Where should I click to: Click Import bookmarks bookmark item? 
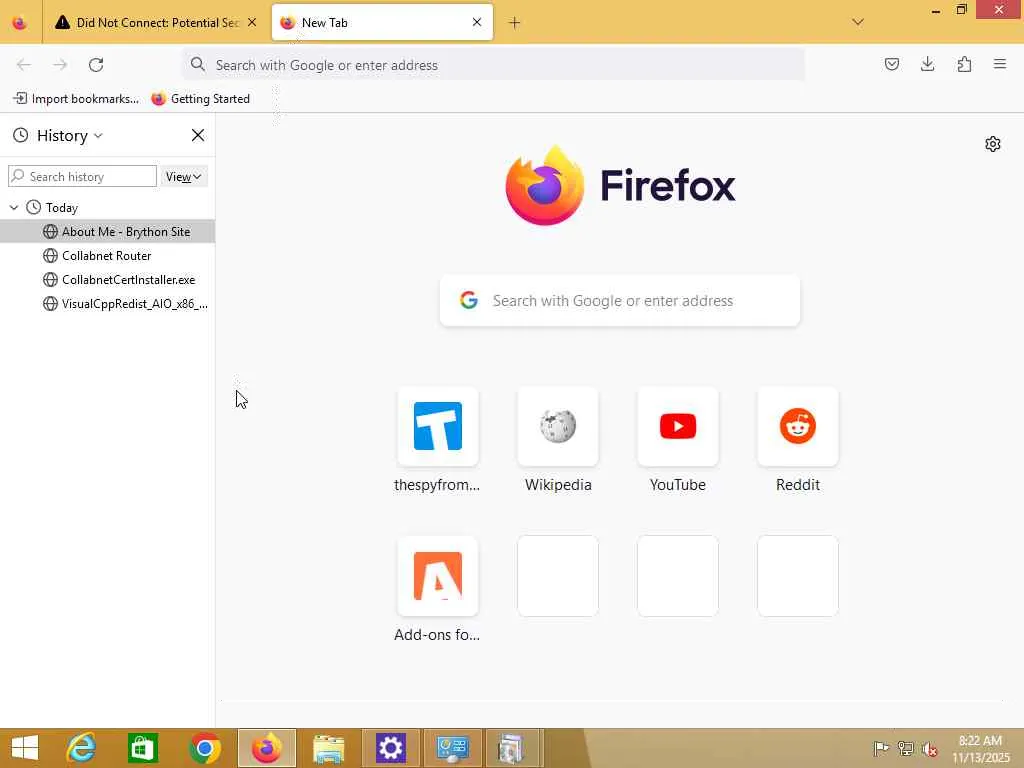76,99
